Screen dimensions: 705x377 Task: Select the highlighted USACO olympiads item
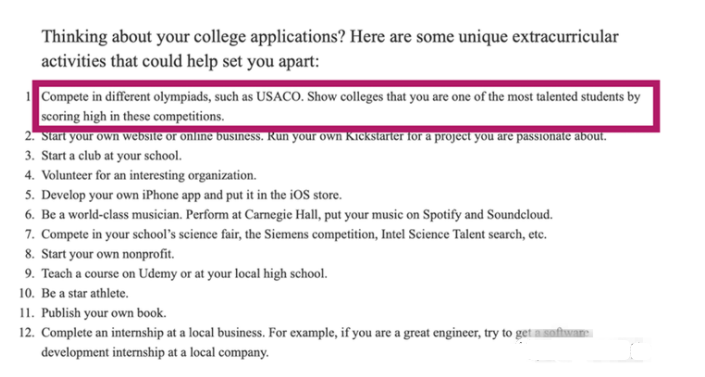pyautogui.click(x=346, y=106)
